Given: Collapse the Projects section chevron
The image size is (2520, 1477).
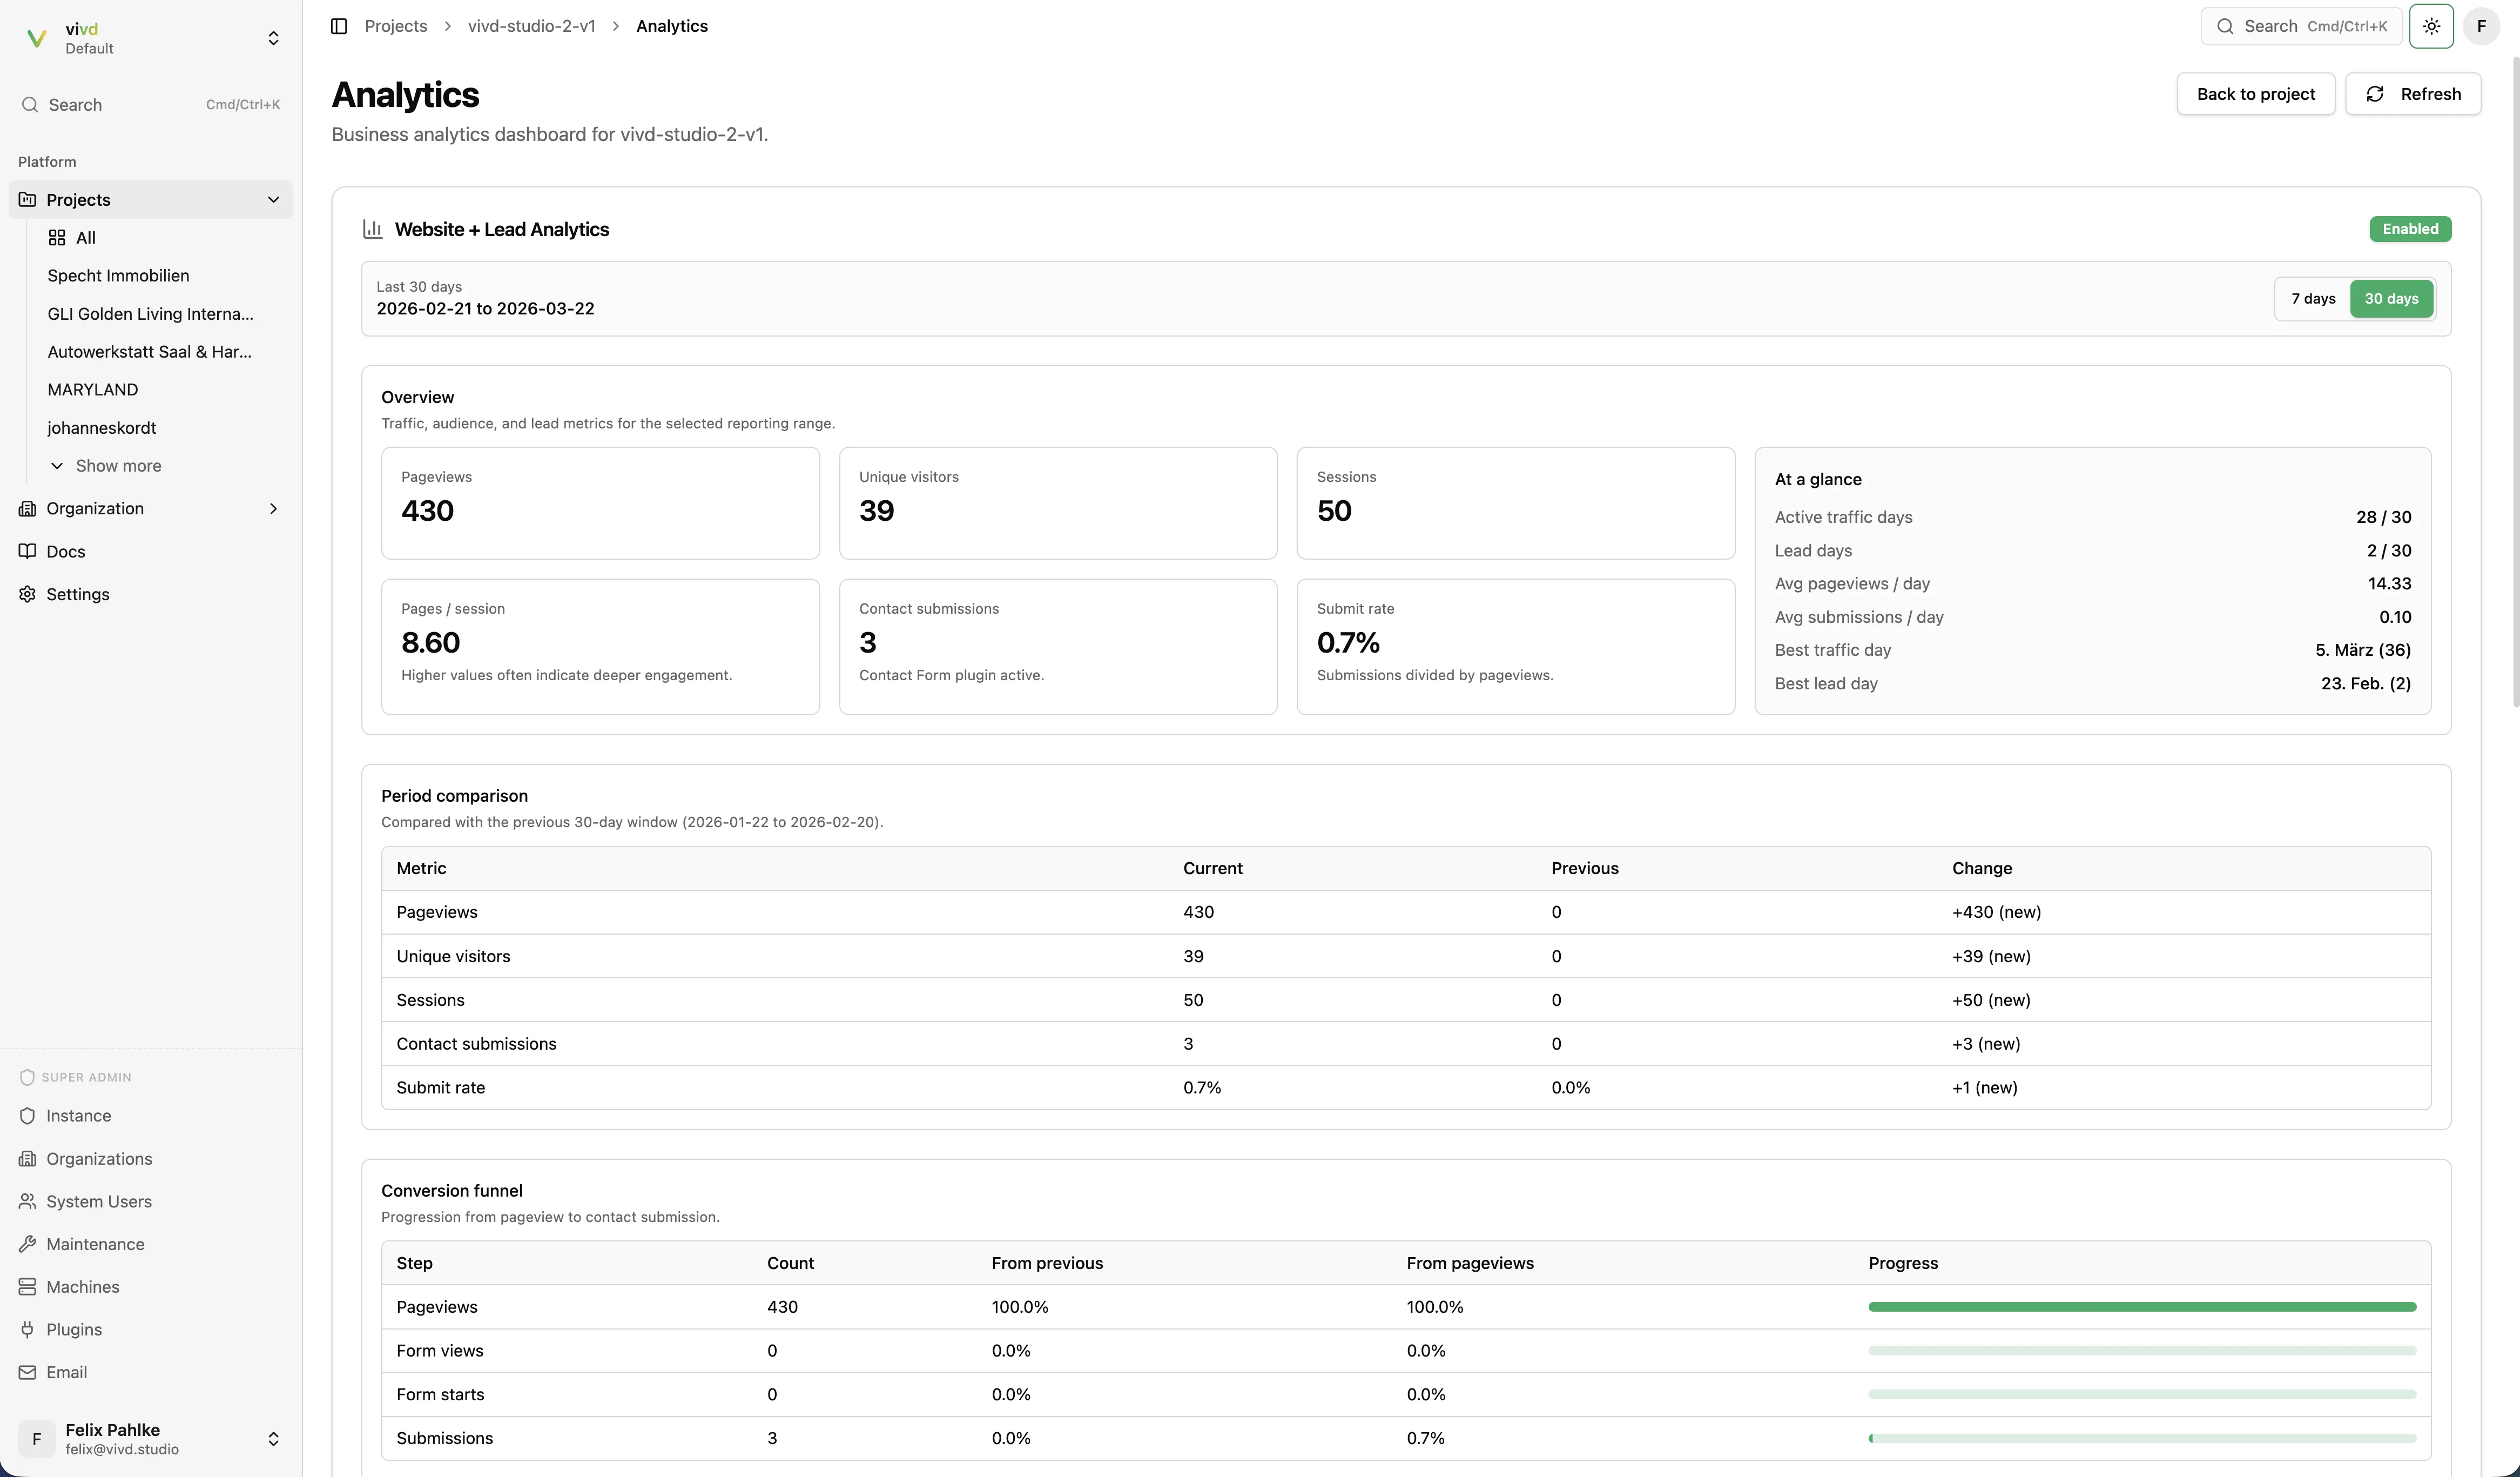Looking at the screenshot, I should point(274,200).
